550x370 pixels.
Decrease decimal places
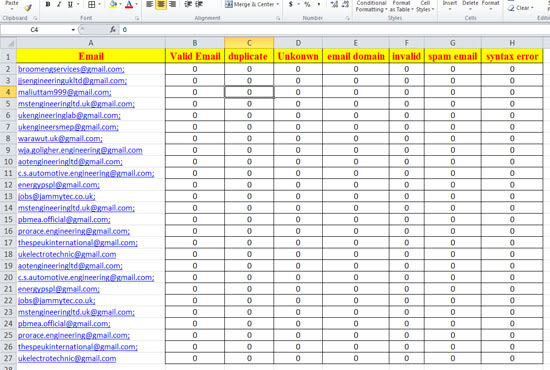pyautogui.click(x=345, y=5)
